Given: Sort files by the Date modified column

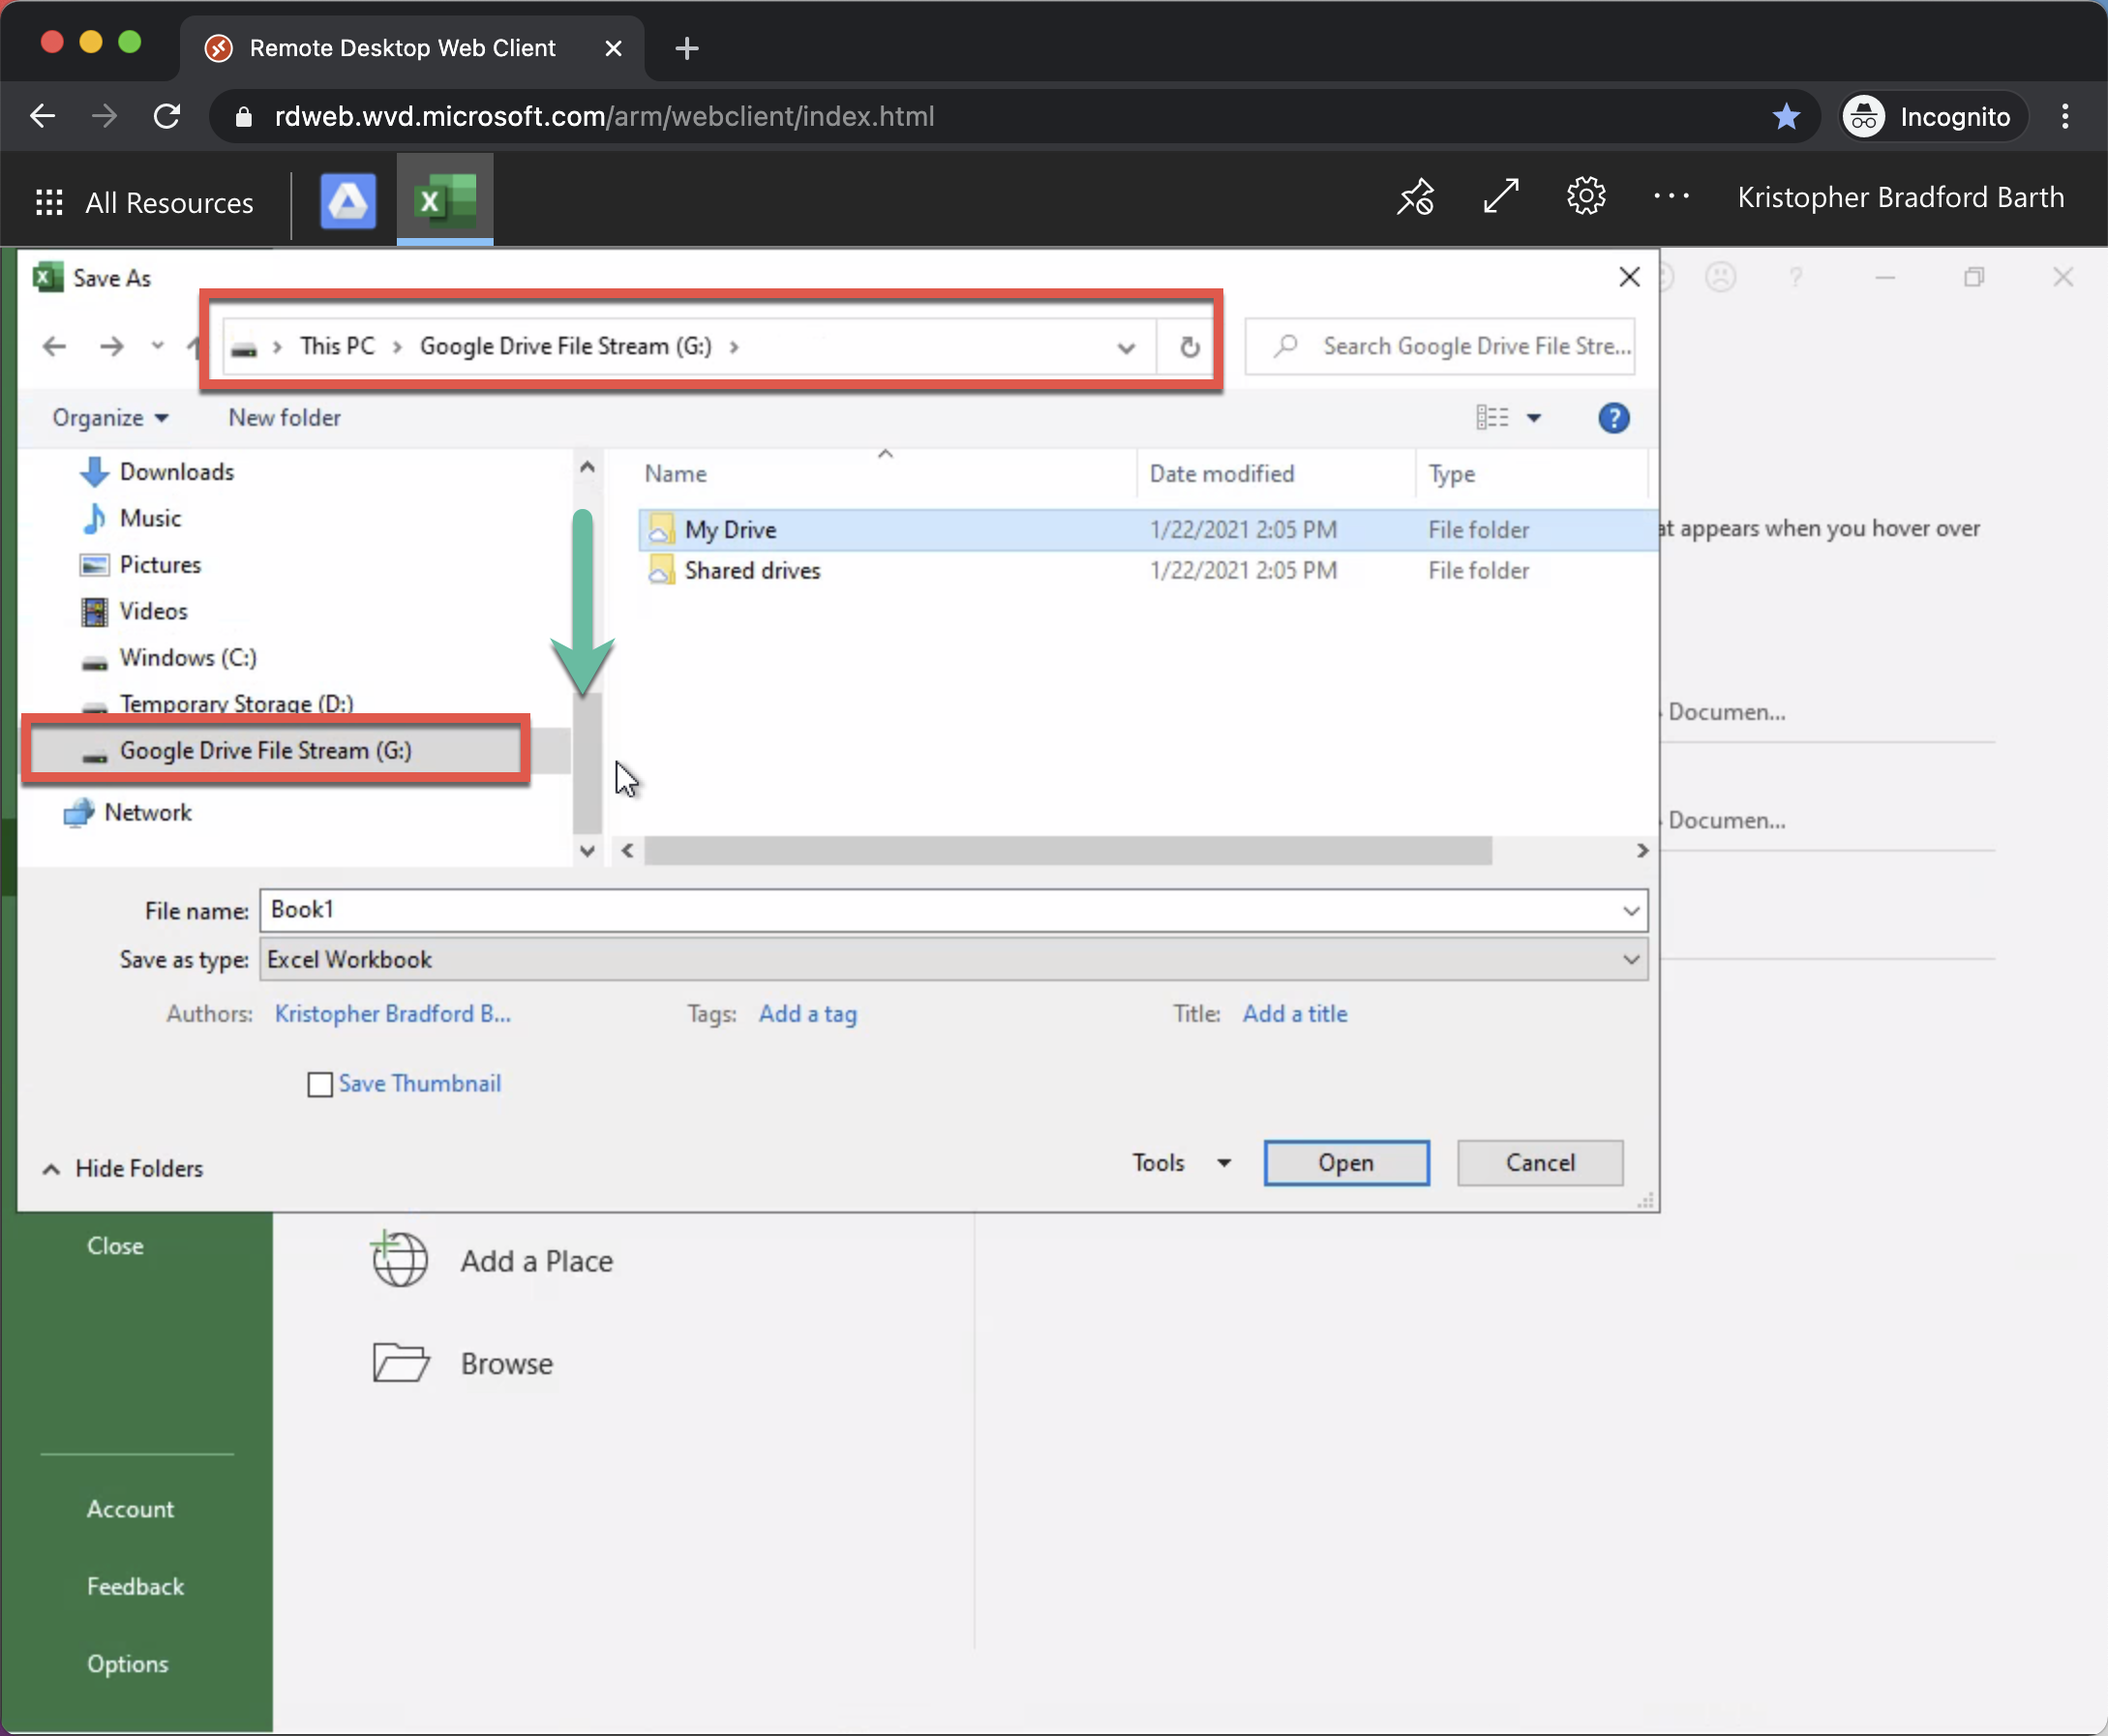Looking at the screenshot, I should coord(1221,474).
